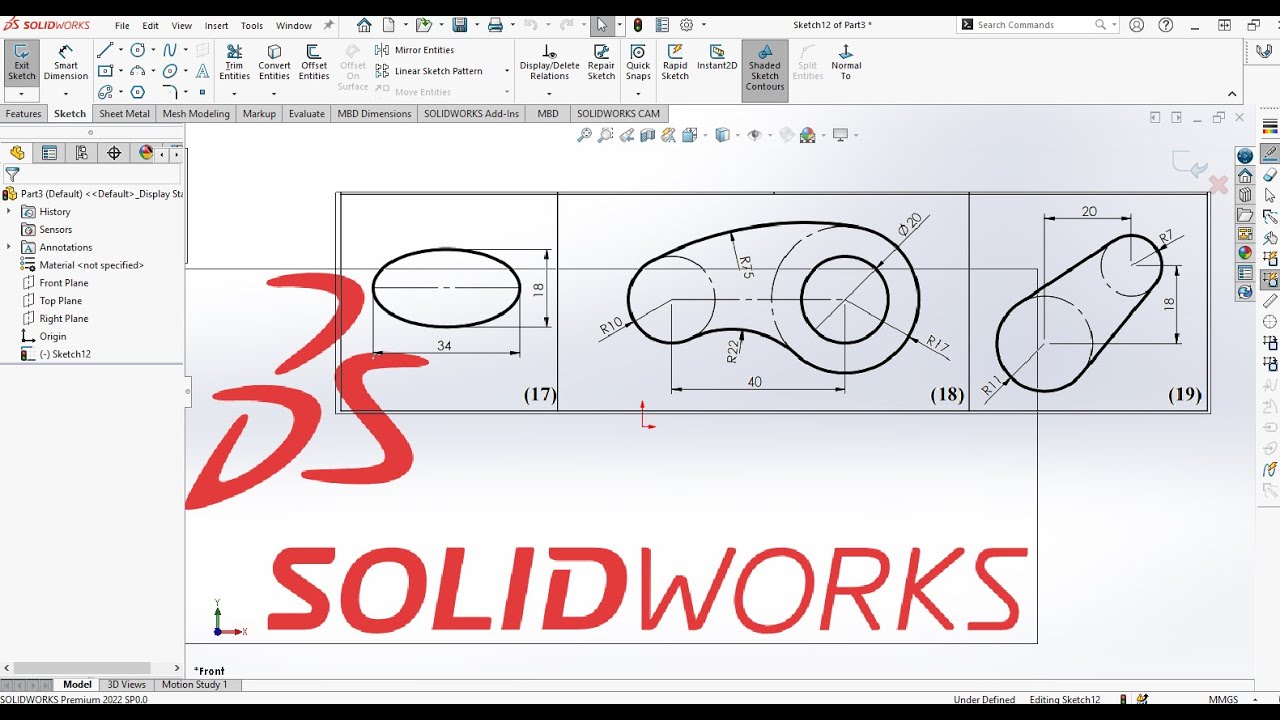Click the Linear Sketch Pattern command

pos(430,71)
